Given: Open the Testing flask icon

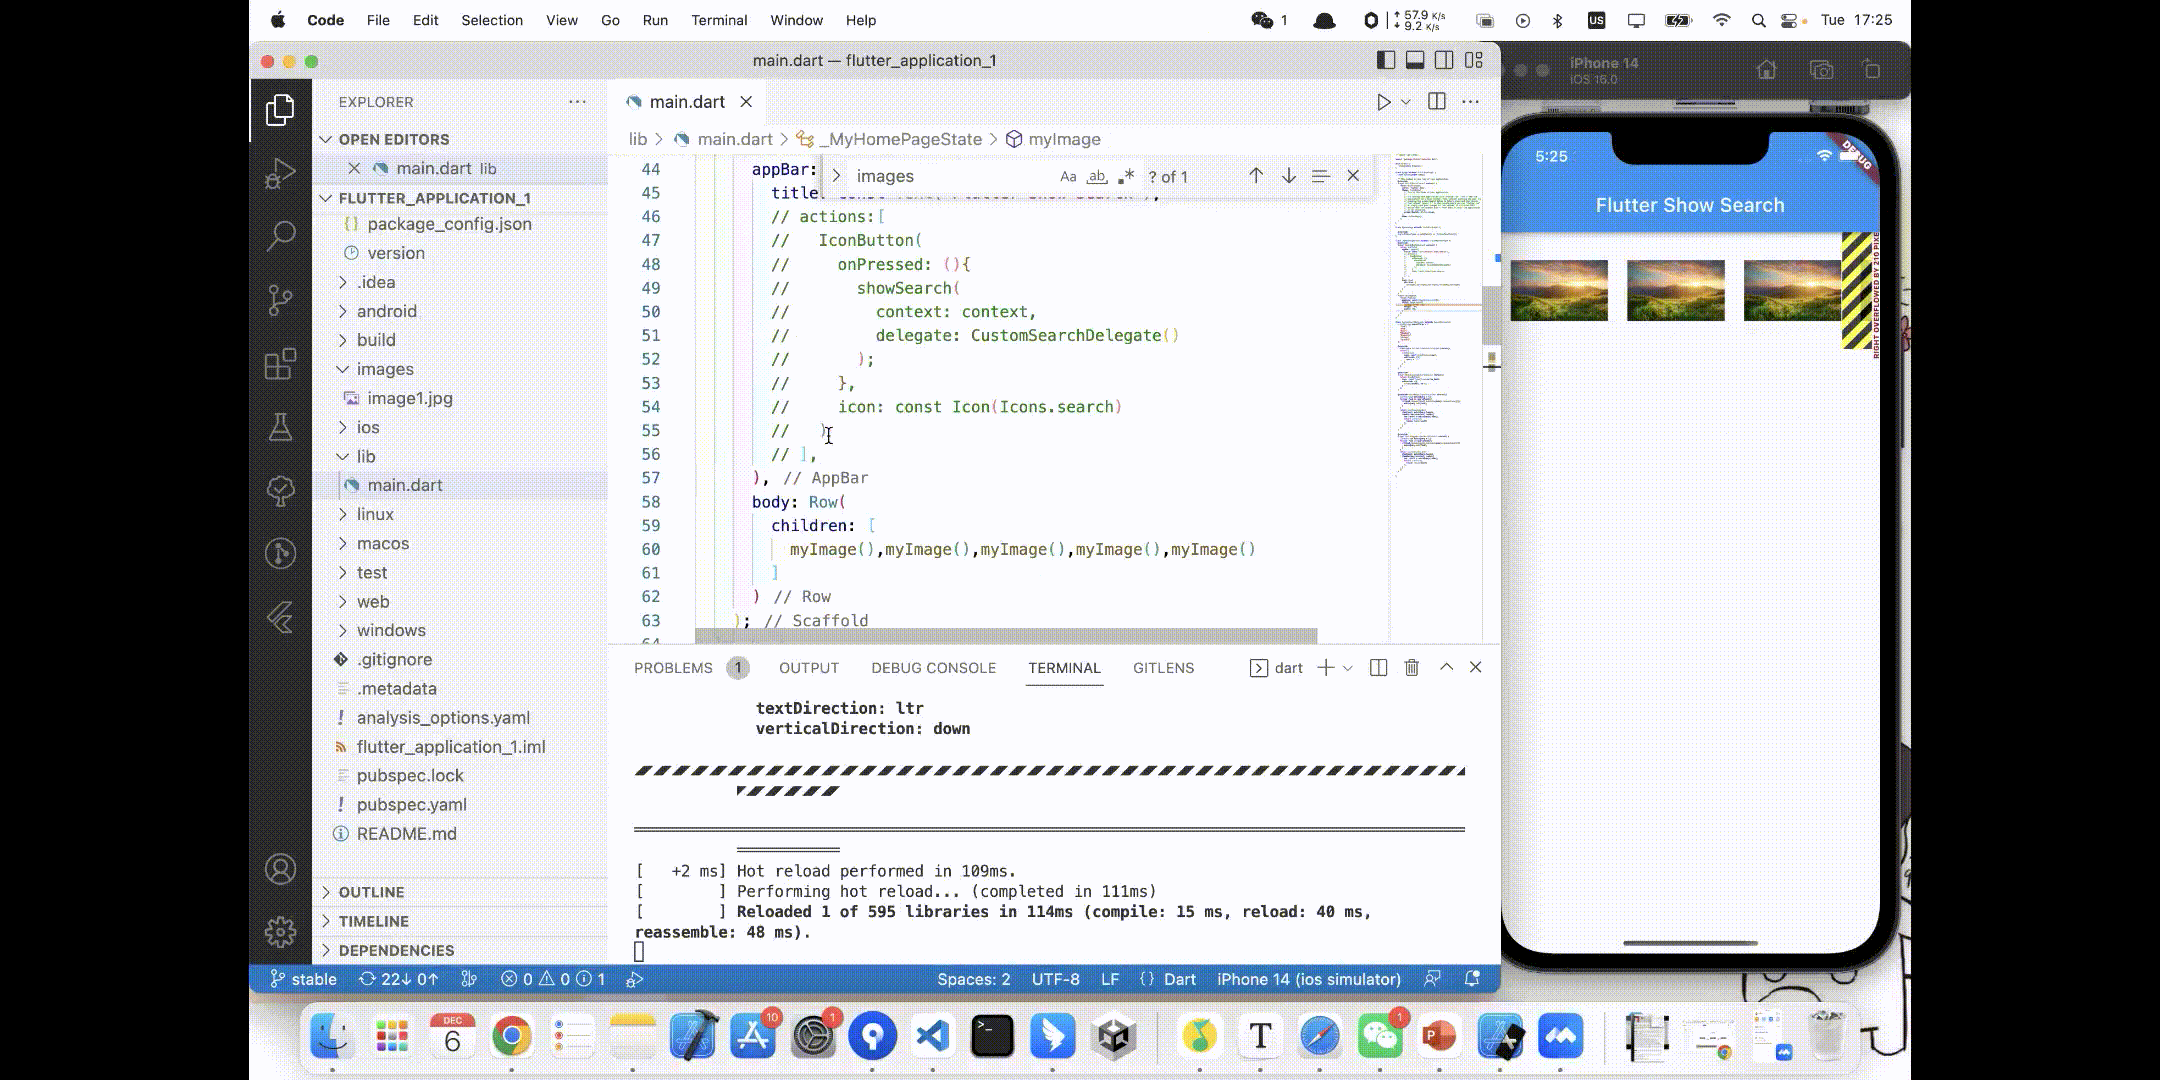Looking at the screenshot, I should (x=281, y=427).
